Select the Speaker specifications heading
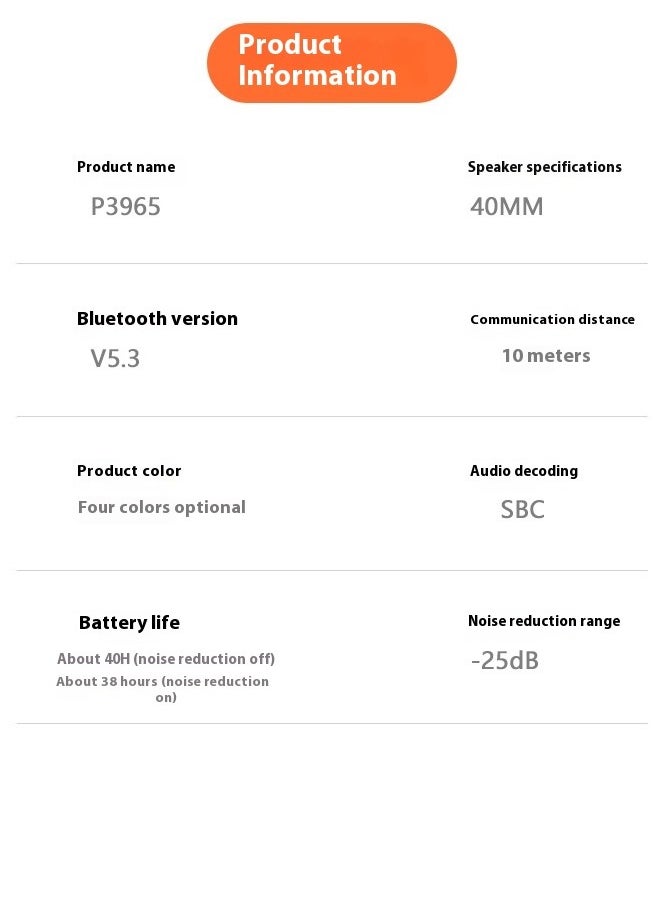The height and width of the screenshot is (907, 662). pyautogui.click(x=545, y=167)
